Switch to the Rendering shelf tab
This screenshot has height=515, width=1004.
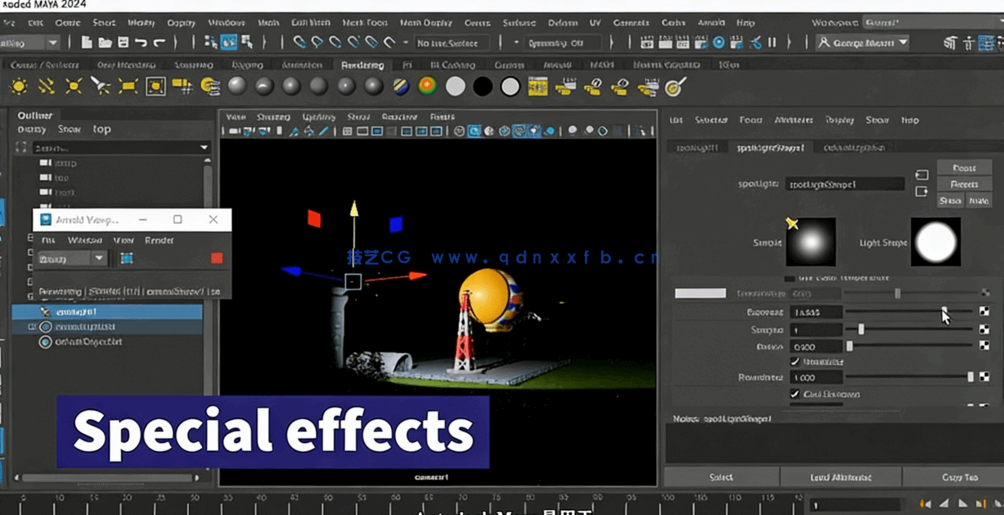(x=362, y=65)
